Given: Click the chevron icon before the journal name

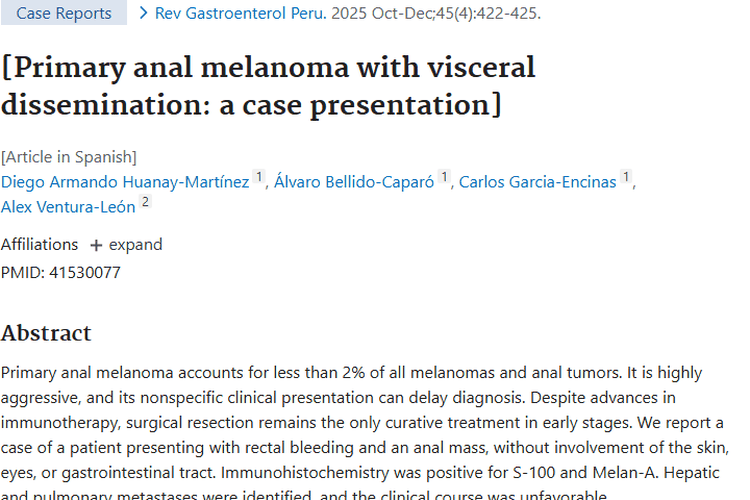Looking at the screenshot, I should pyautogui.click(x=144, y=13).
